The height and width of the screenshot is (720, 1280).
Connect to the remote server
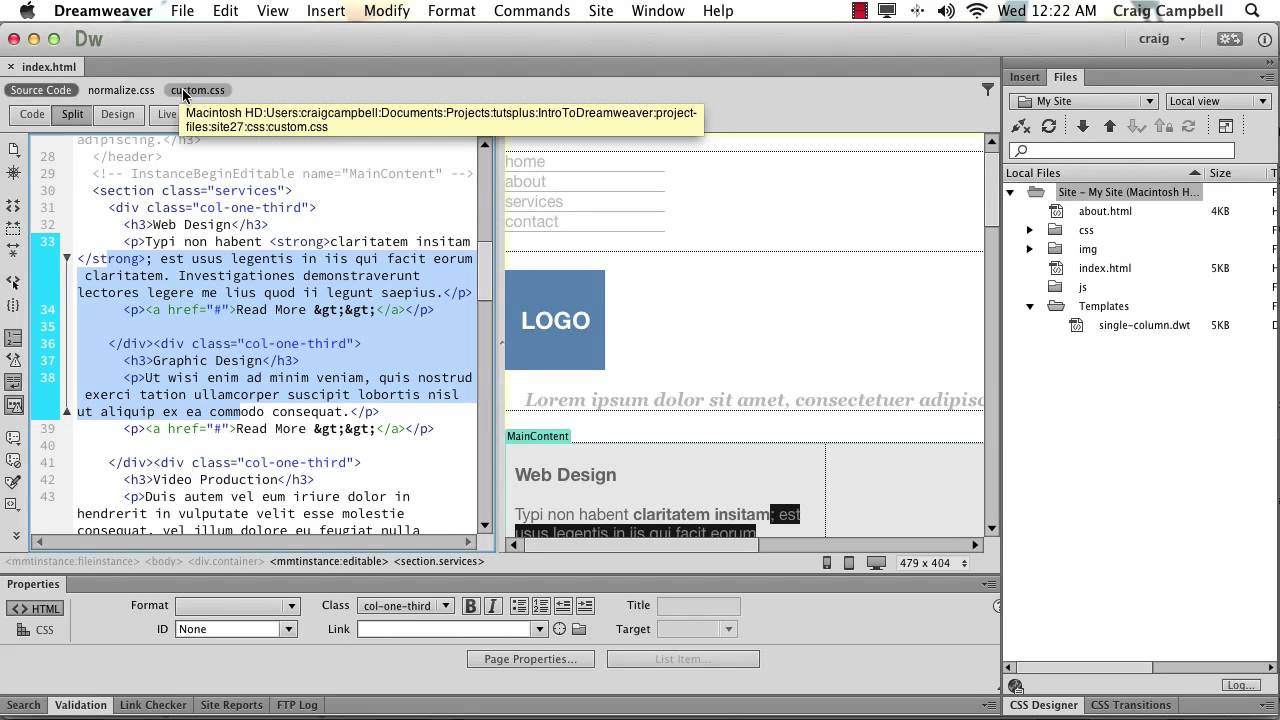(x=1021, y=126)
